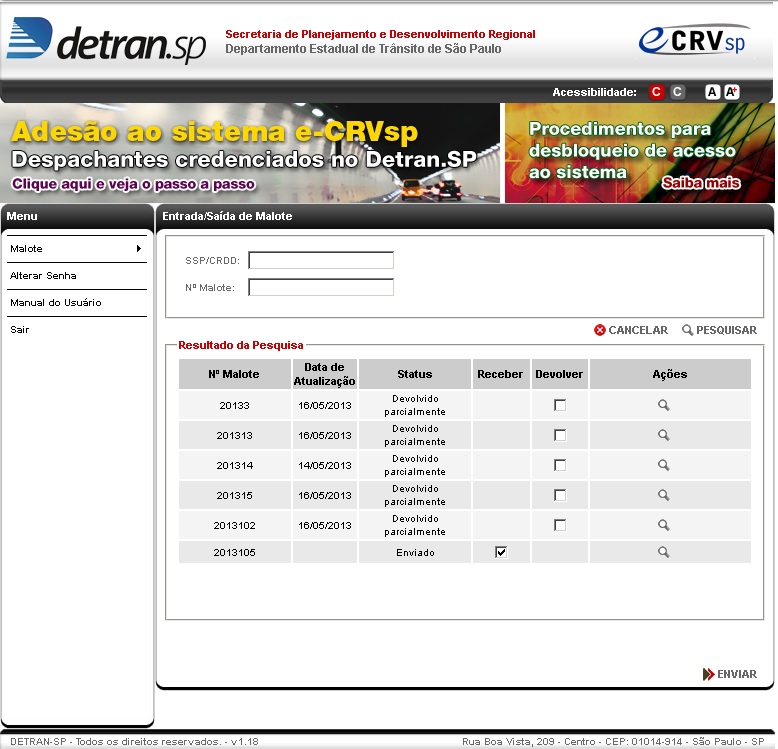This screenshot has width=778, height=749.
Task: Click the detran.sp logo
Action: [106, 40]
